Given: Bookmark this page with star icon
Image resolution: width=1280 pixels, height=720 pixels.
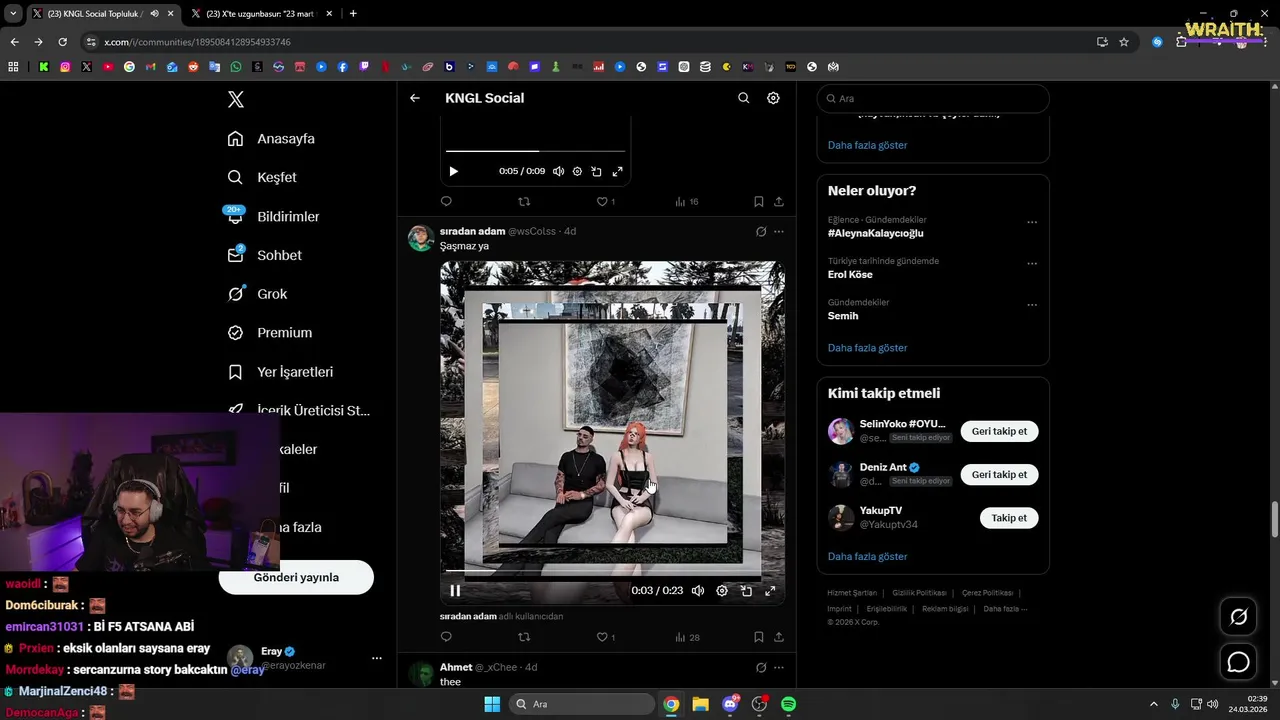Looking at the screenshot, I should (1124, 42).
